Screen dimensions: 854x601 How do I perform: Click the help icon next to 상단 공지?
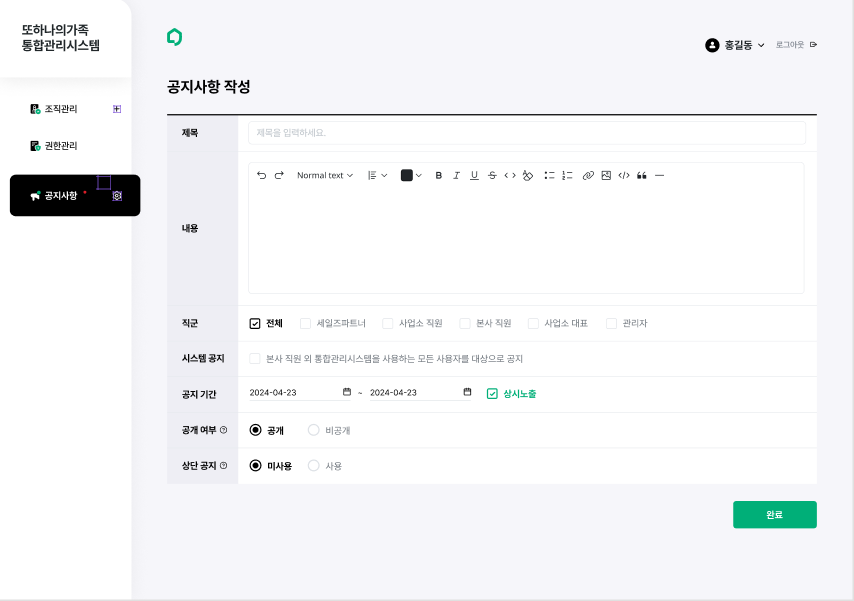pos(224,466)
